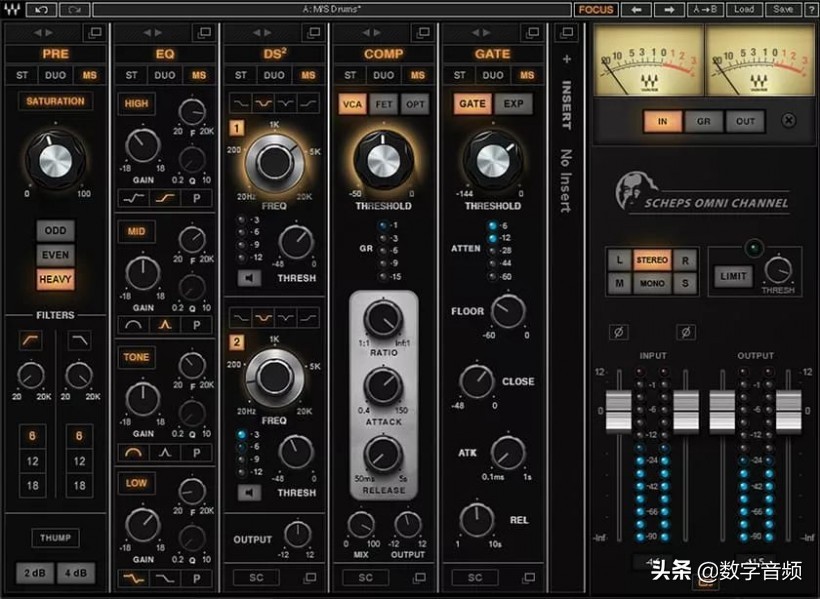Select 18 dB slope for low-pass filter
The height and width of the screenshot is (599, 820).
(x=79, y=485)
